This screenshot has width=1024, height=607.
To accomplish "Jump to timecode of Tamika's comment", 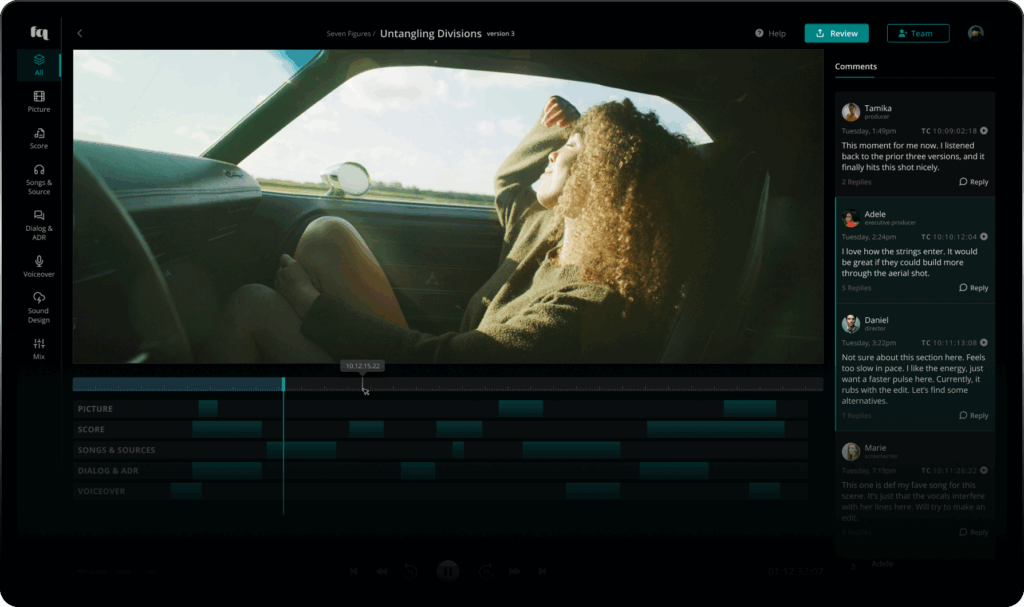I will 984,131.
